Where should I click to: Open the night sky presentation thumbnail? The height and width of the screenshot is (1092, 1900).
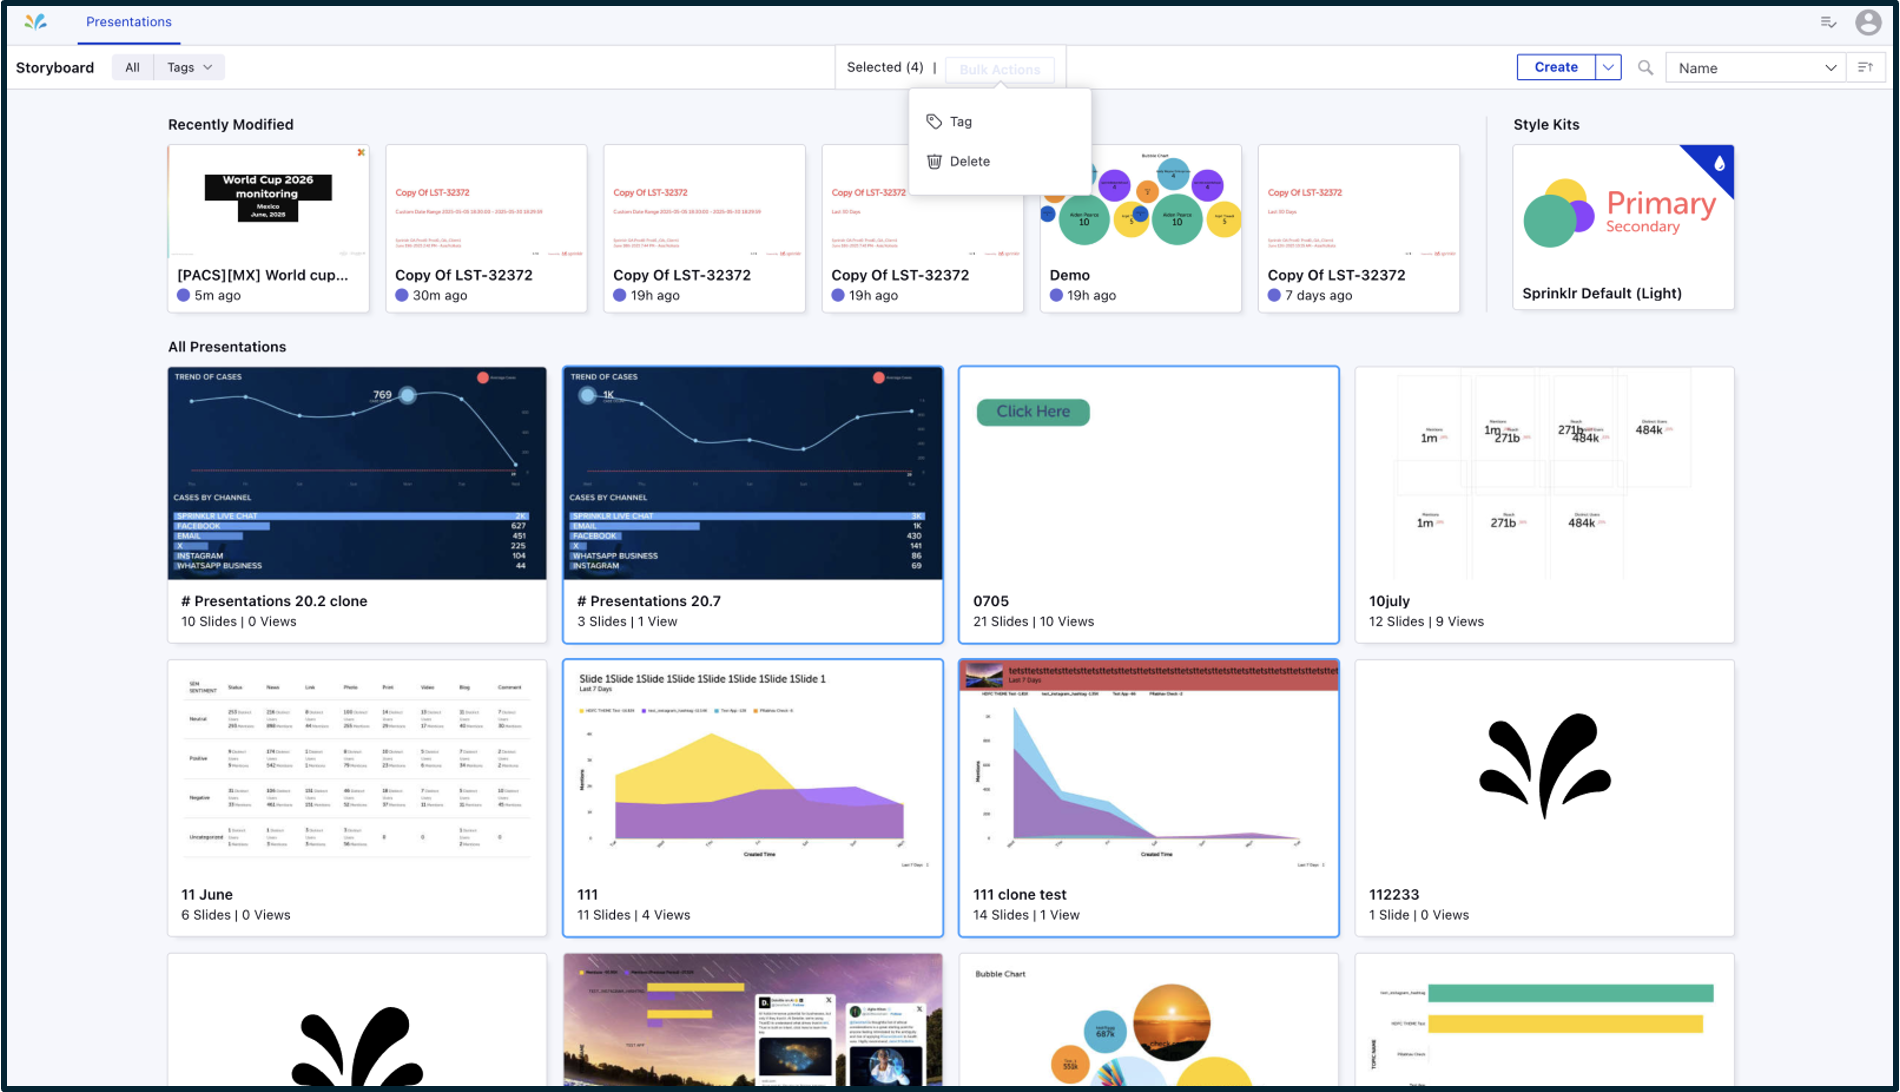pyautogui.click(x=753, y=1020)
